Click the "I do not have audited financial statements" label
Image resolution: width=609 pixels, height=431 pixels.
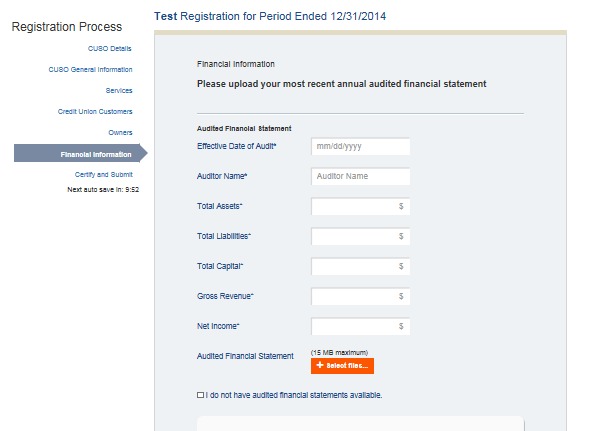[294, 395]
